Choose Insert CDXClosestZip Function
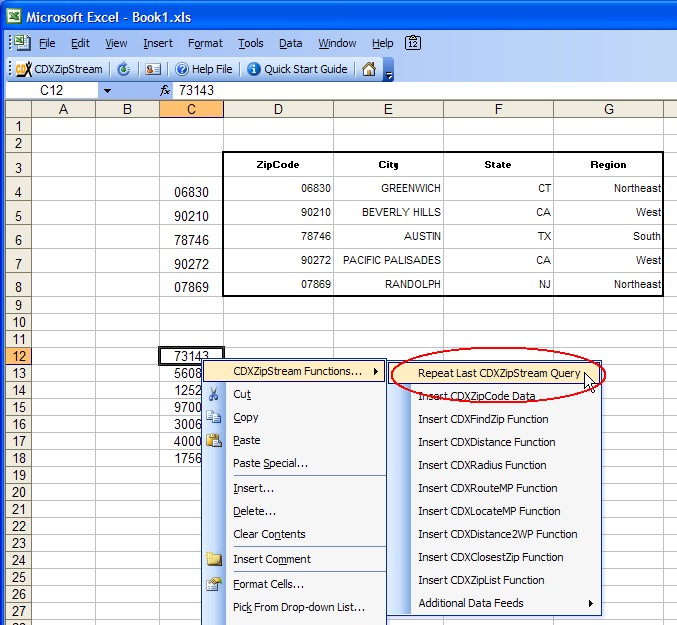Viewport: 677px width, 625px height. tap(494, 557)
